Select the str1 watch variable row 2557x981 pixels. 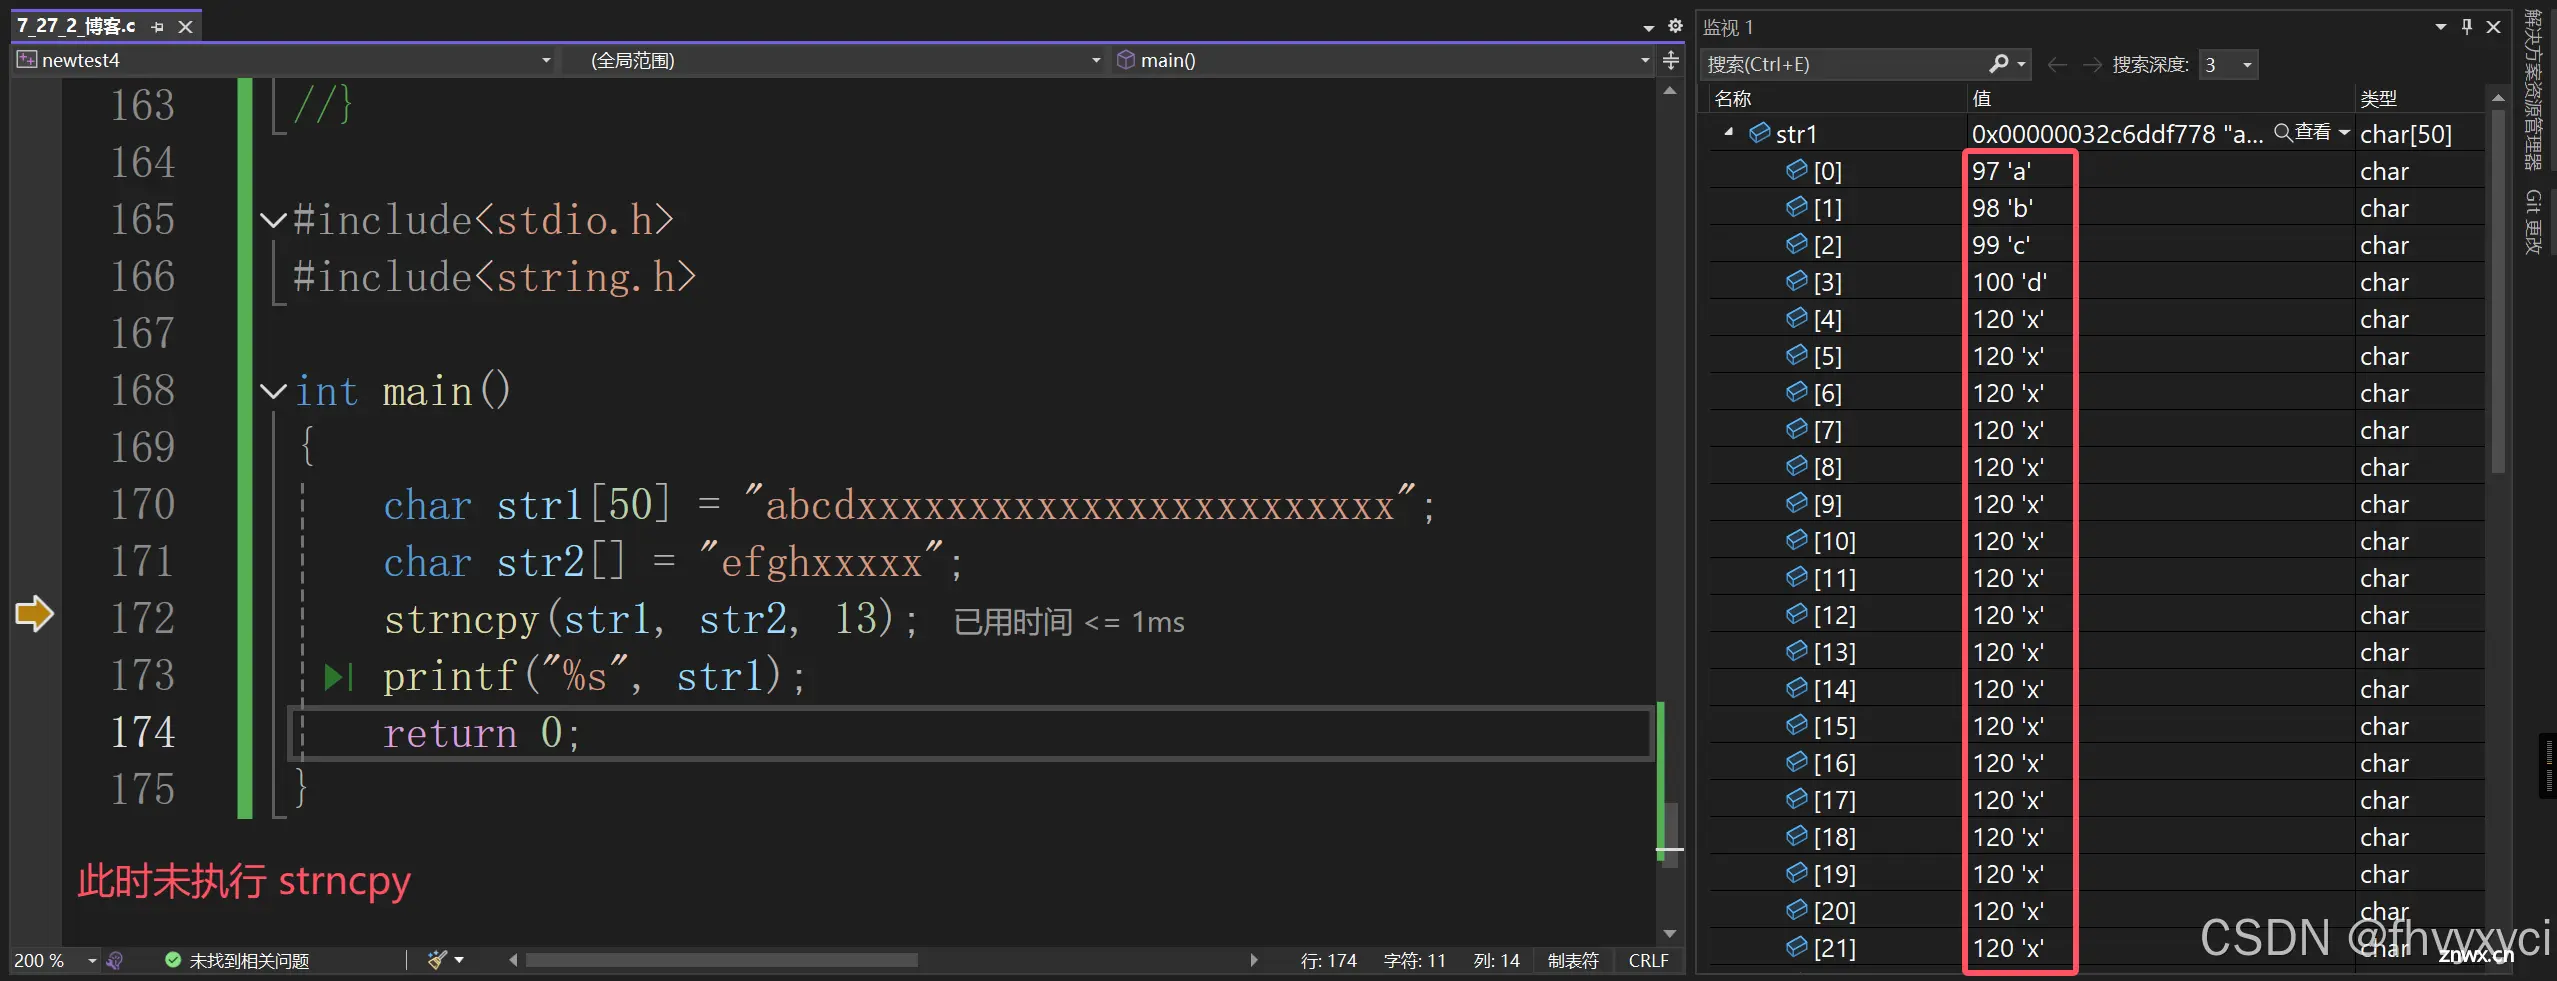2096,134
